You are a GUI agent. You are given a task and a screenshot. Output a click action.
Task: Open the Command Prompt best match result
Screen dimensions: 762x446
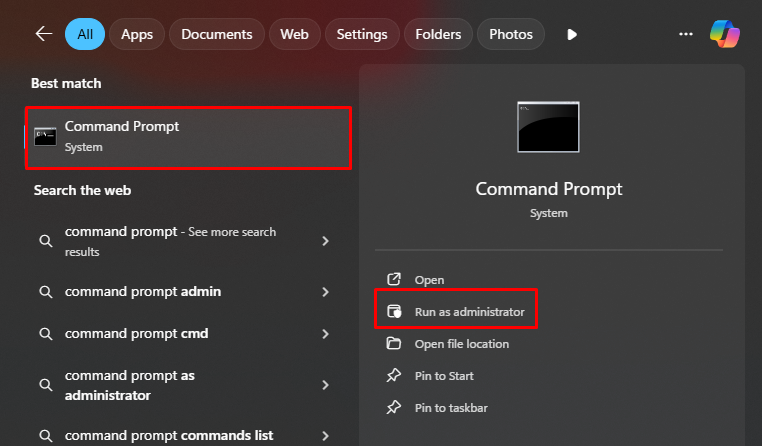tap(188, 137)
